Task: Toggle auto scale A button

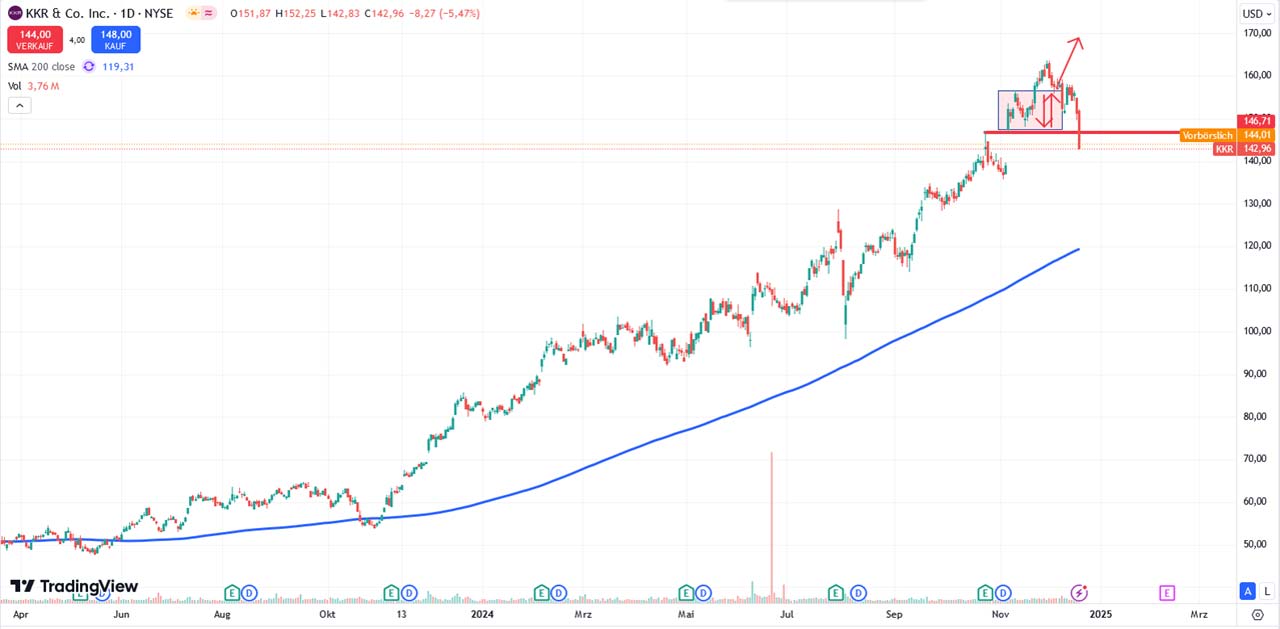Action: (1247, 591)
